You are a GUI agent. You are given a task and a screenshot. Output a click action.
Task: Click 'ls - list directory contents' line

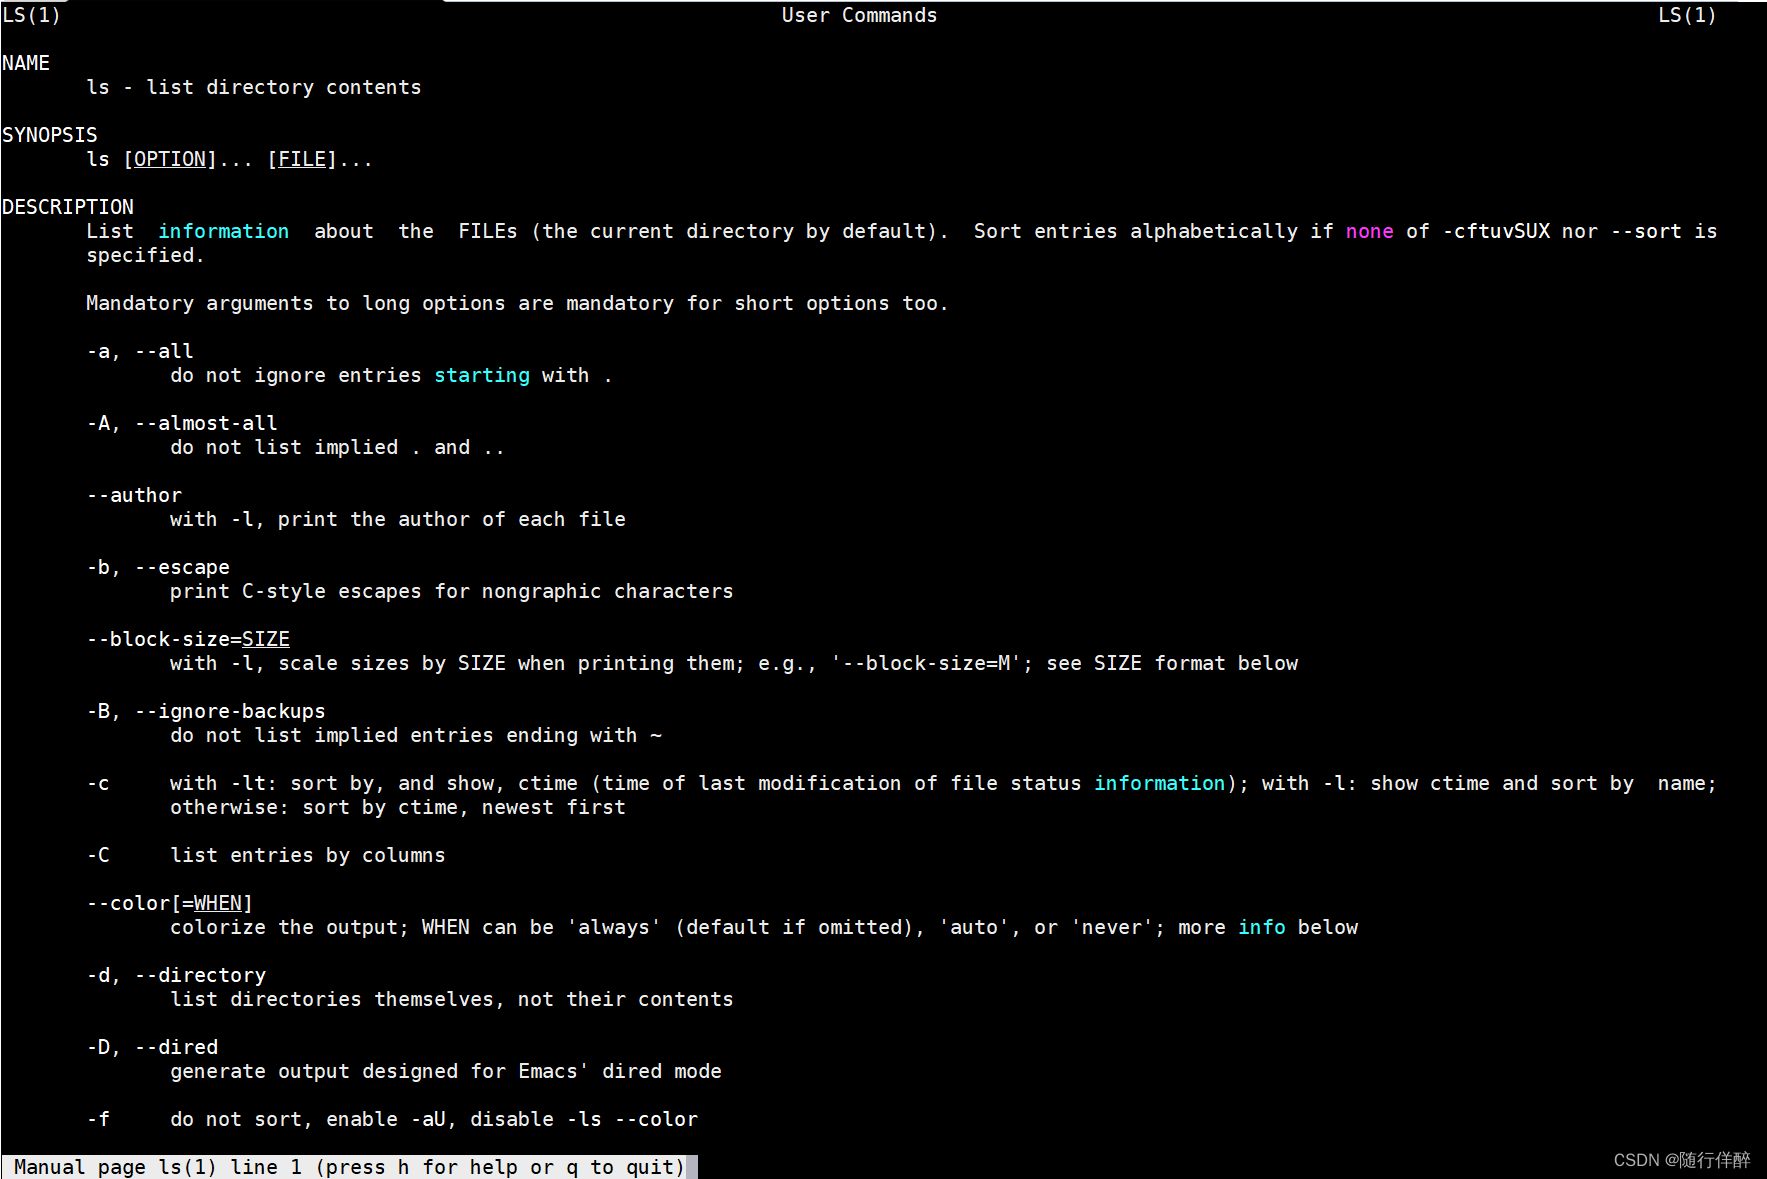click(254, 87)
